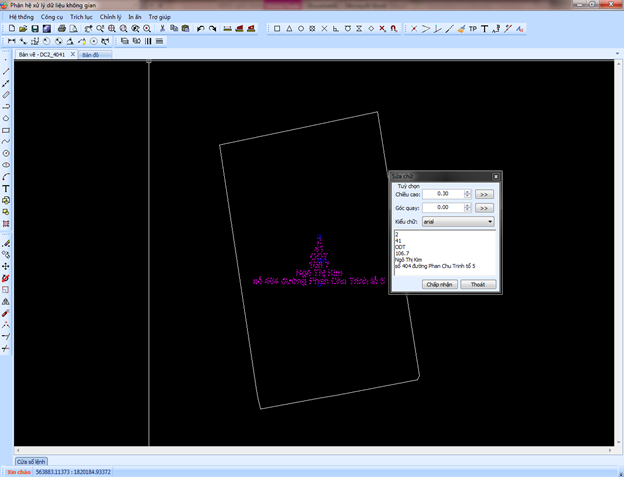This screenshot has width=624, height=477.
Task: Open the Trích lục menu
Action: (82, 17)
